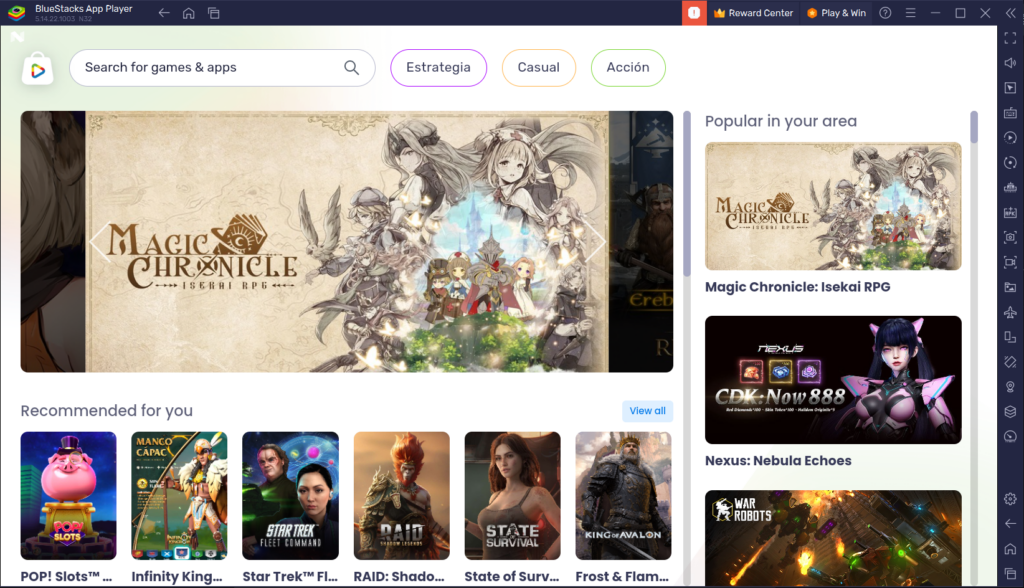Open Magic Chronicle card in Popular area

(833, 206)
